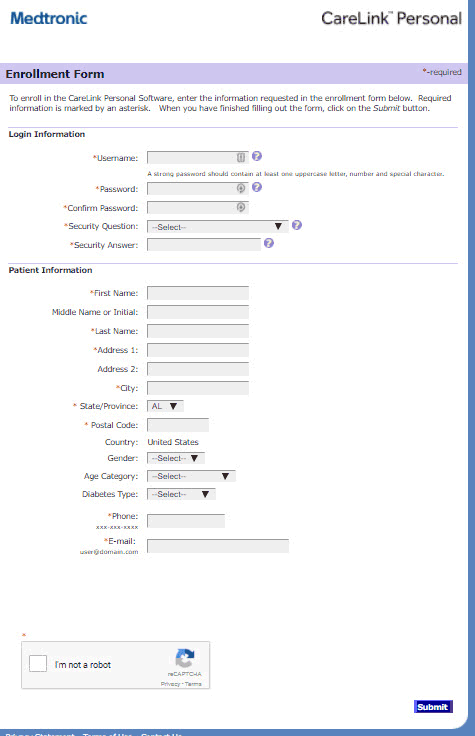Click the password manager icon in Username field
Viewport: 475px width, 736px height.
(241, 157)
